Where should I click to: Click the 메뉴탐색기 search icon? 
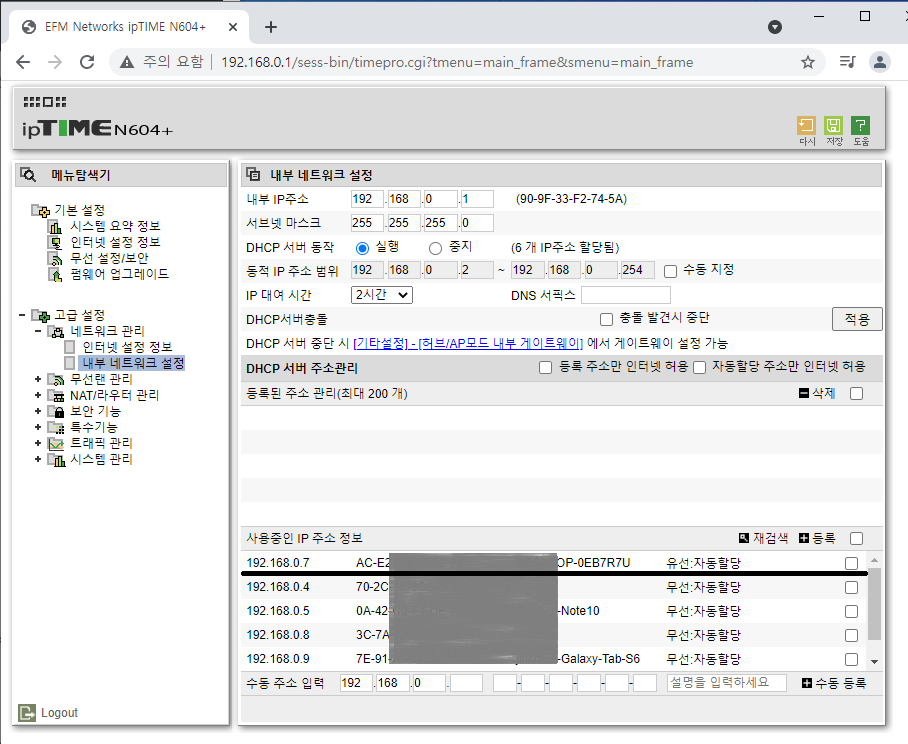28,174
